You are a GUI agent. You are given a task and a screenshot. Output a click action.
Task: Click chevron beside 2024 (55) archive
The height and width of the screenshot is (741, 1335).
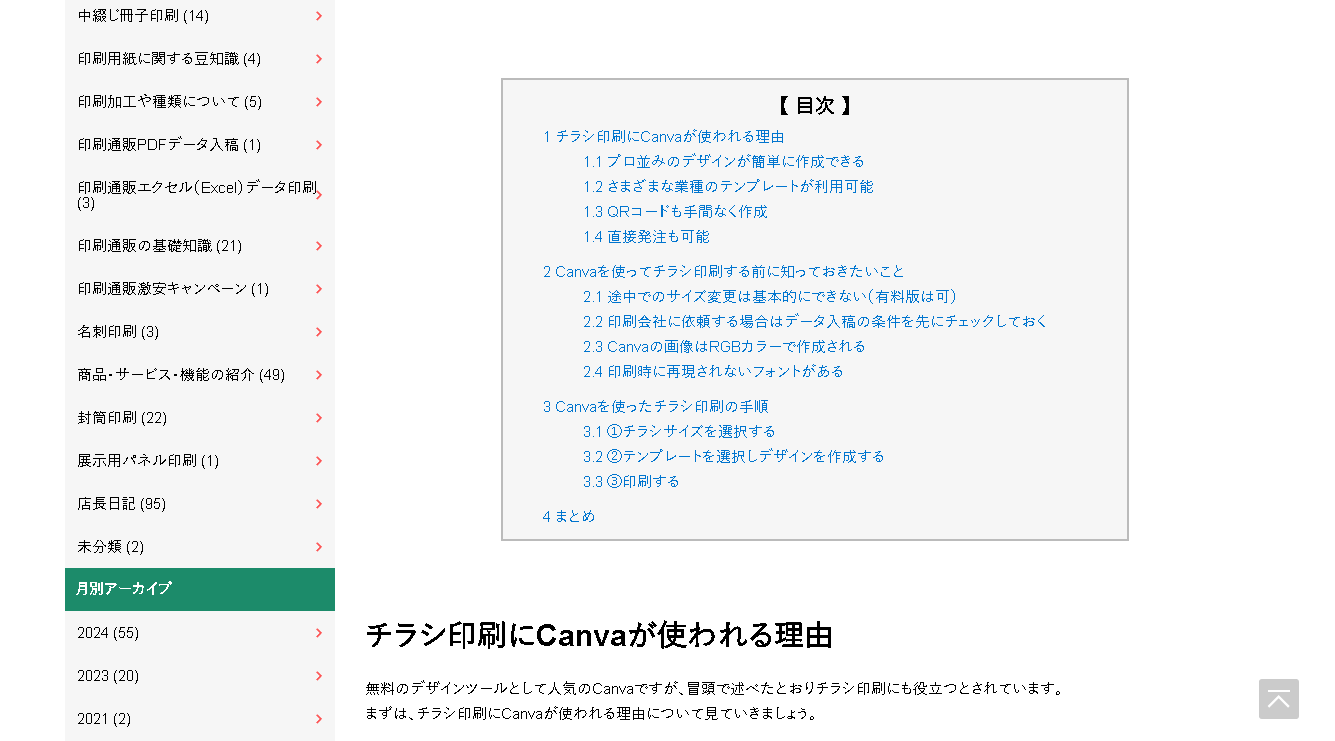319,633
